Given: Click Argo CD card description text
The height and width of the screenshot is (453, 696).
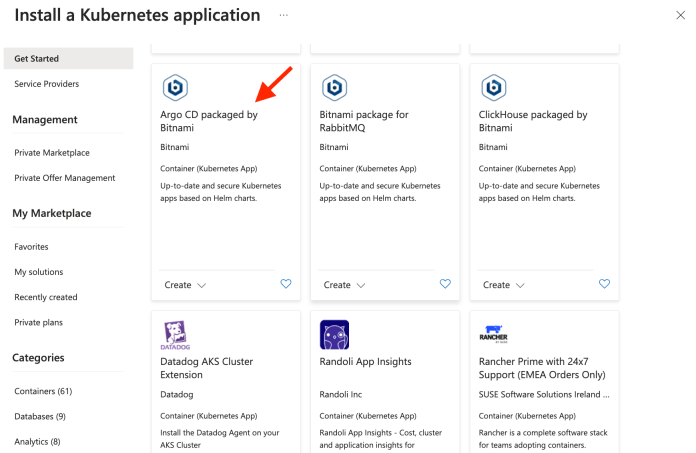Looking at the screenshot, I should (221, 192).
